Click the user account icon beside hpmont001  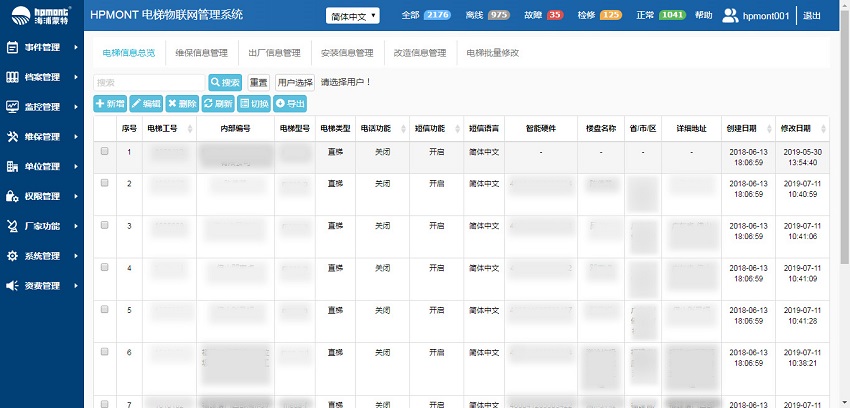(x=730, y=15)
